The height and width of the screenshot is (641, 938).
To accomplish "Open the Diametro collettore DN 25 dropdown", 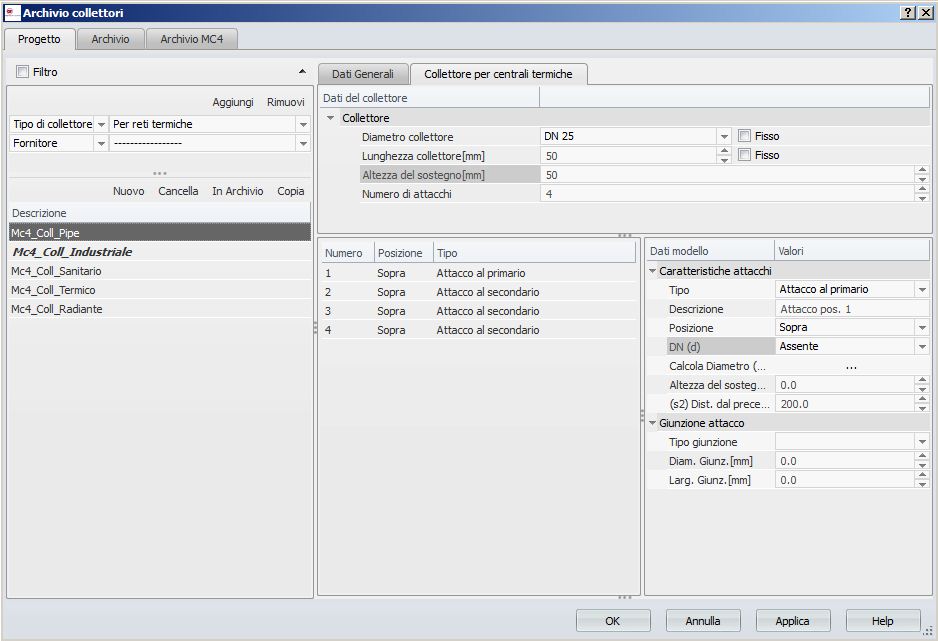I will pyautogui.click(x=724, y=136).
